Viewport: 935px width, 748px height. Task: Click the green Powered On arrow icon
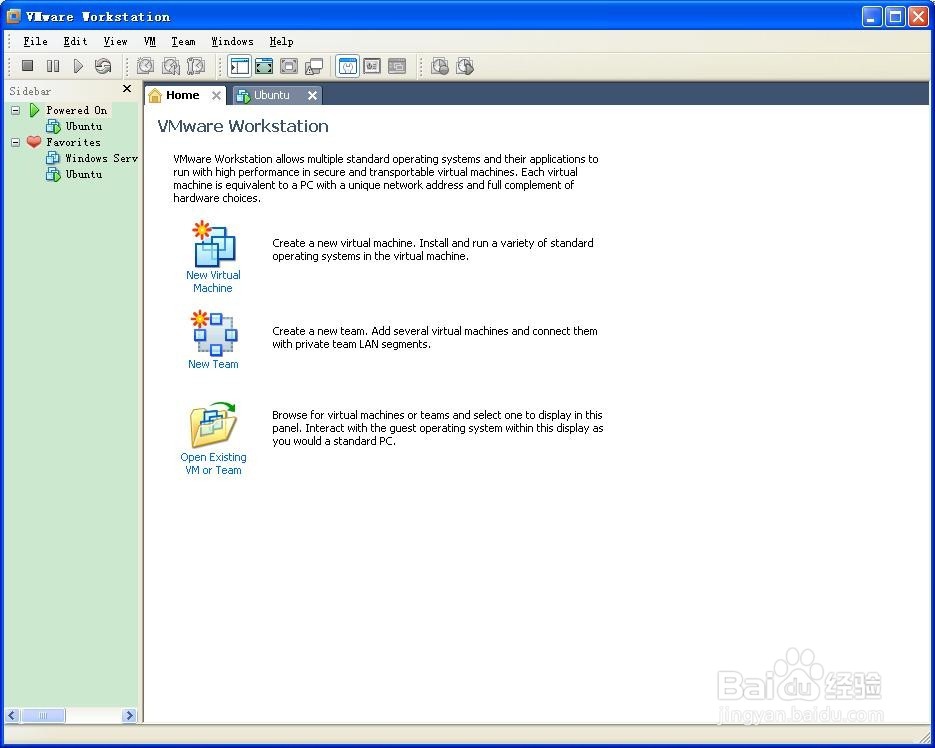34,110
